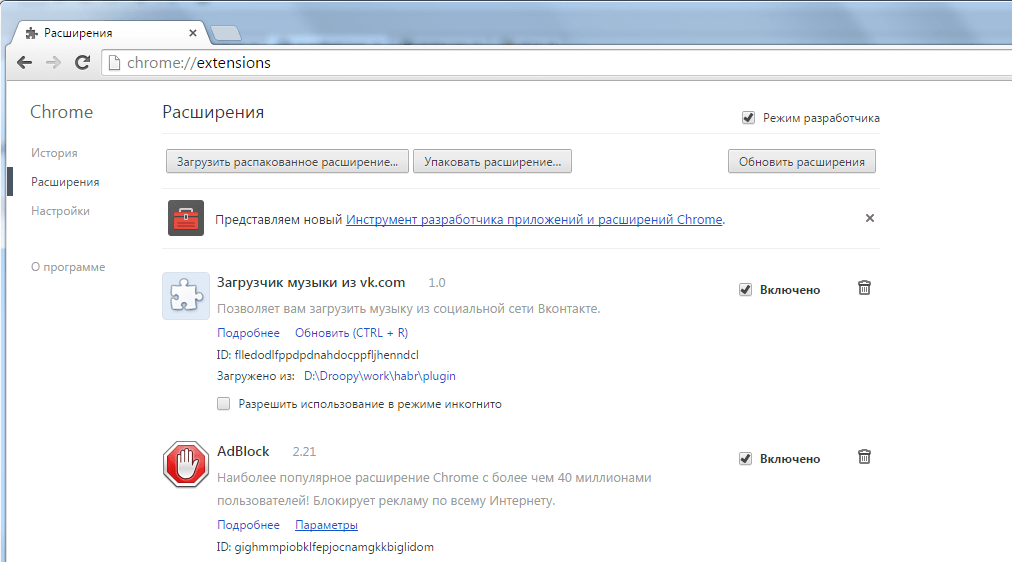Click the AdBlock extension name

(x=243, y=451)
